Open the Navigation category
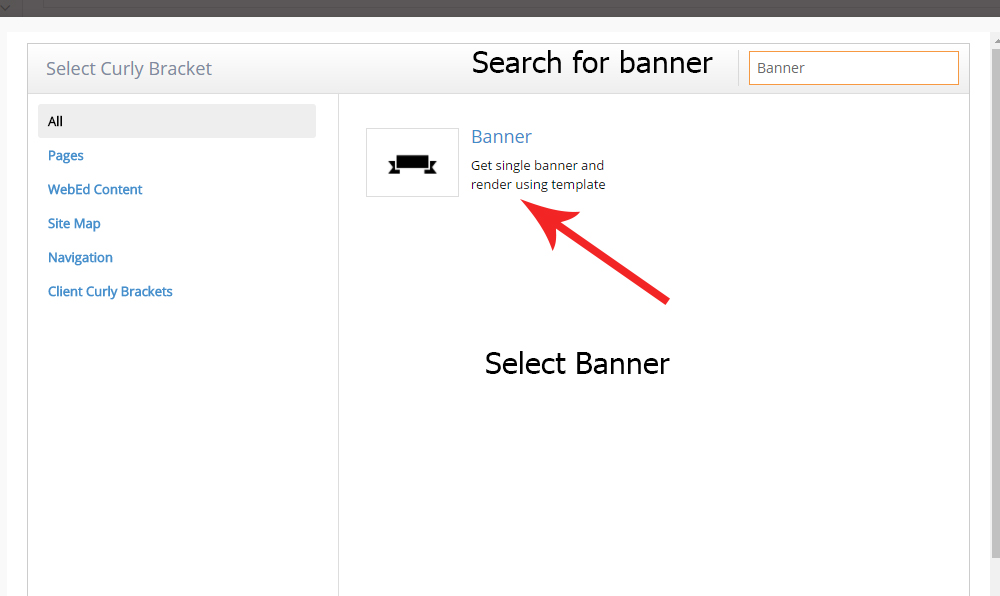This screenshot has height=596, width=1000. click(80, 257)
